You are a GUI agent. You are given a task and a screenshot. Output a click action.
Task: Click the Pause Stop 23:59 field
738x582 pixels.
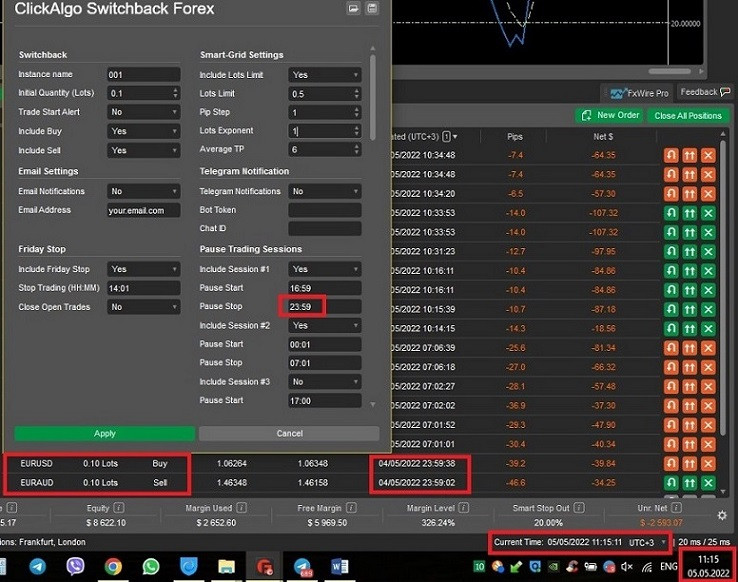[325, 307]
